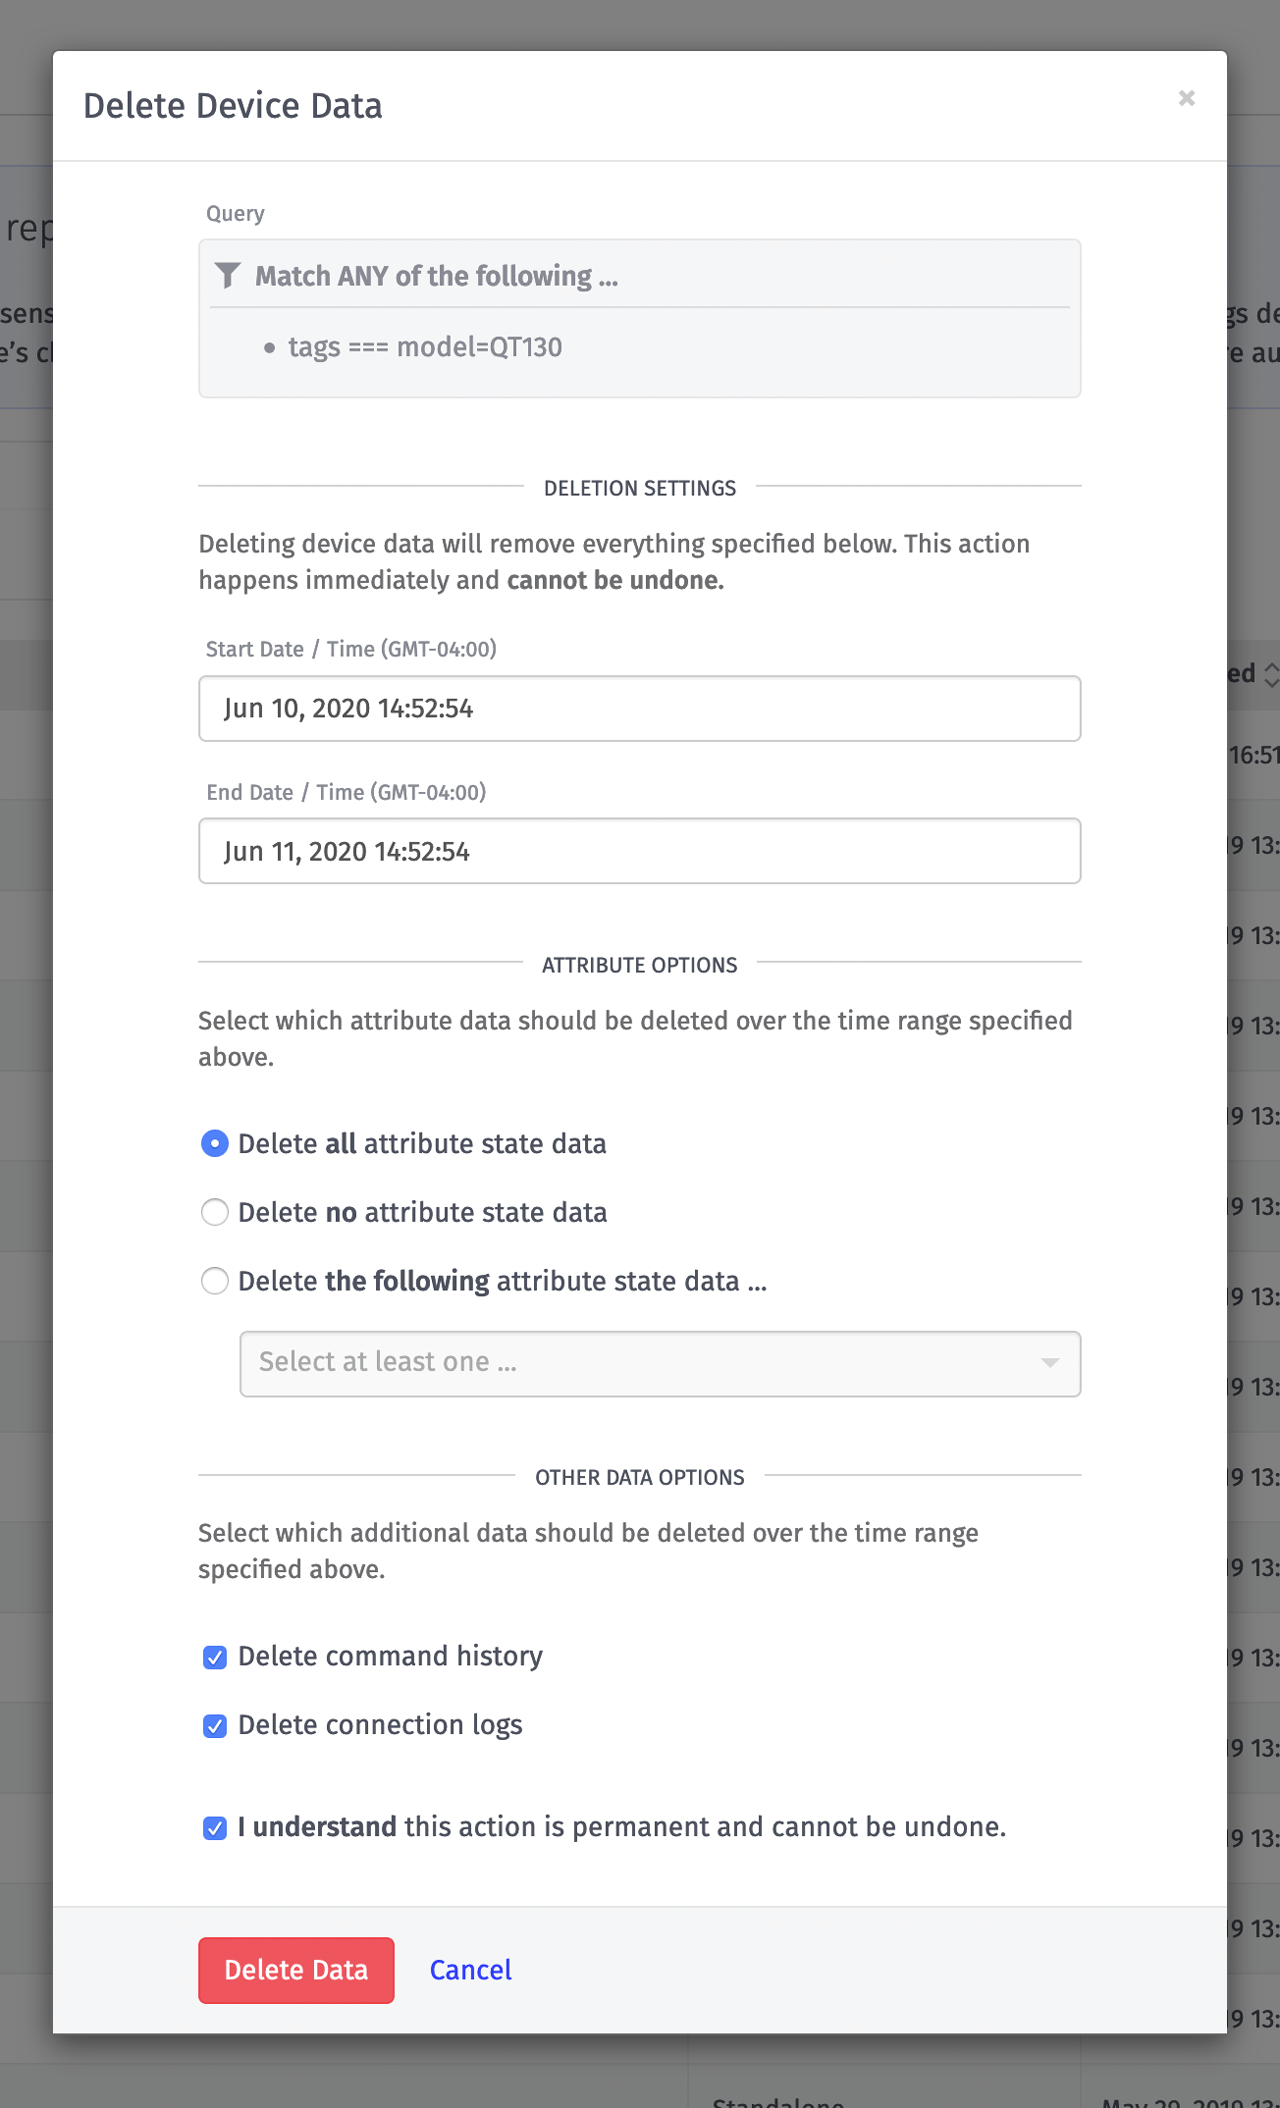This screenshot has height=2108, width=1280.
Task: Close the Delete Device Data dialog
Action: (x=1186, y=98)
